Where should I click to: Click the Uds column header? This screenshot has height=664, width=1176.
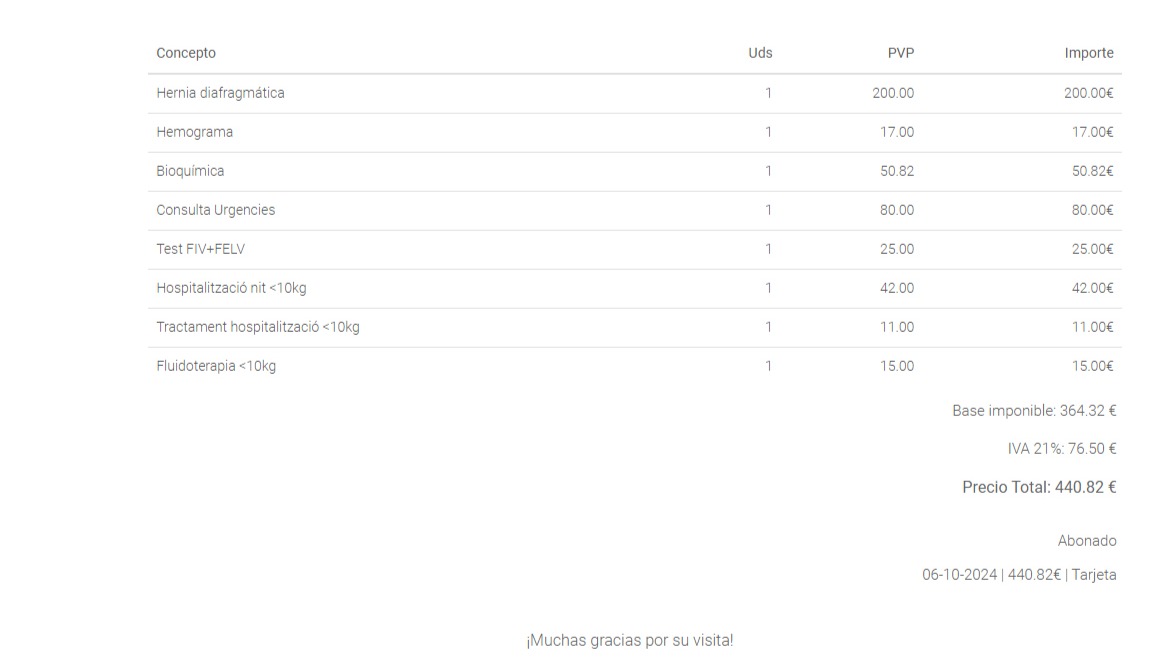click(760, 53)
